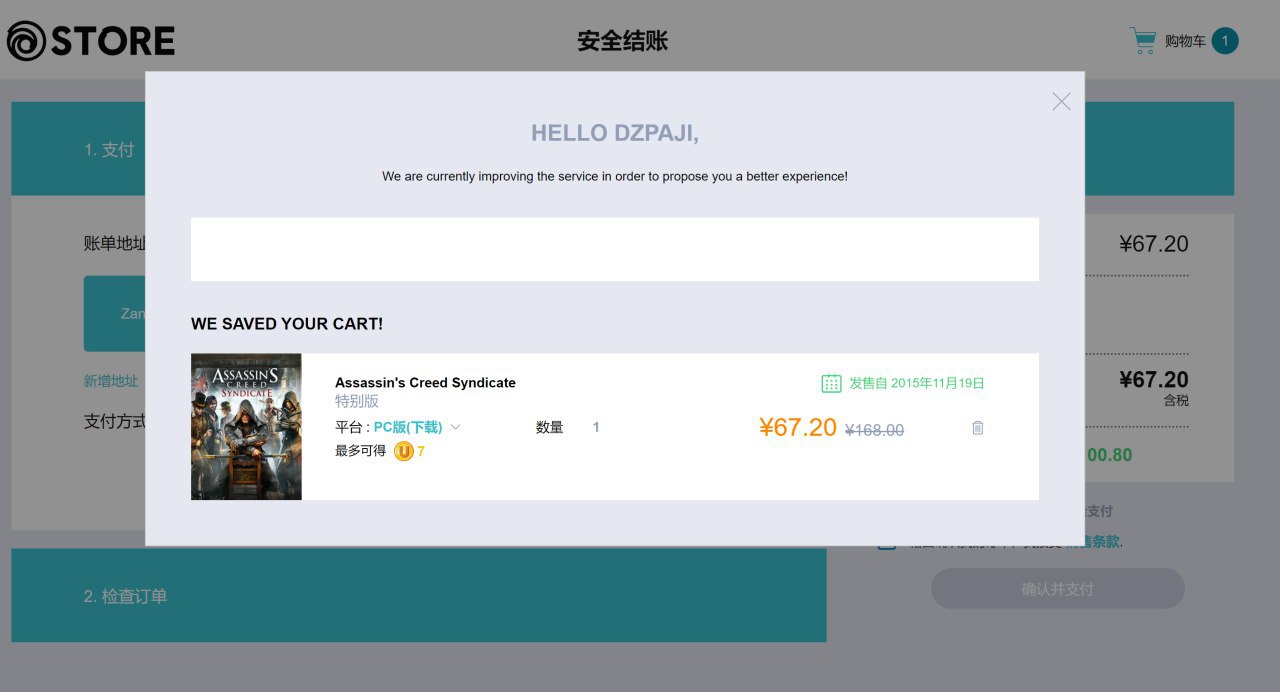Click the Assassin's Creed Syndicate cover thumbnail
This screenshot has width=1280, height=692.
click(x=246, y=426)
